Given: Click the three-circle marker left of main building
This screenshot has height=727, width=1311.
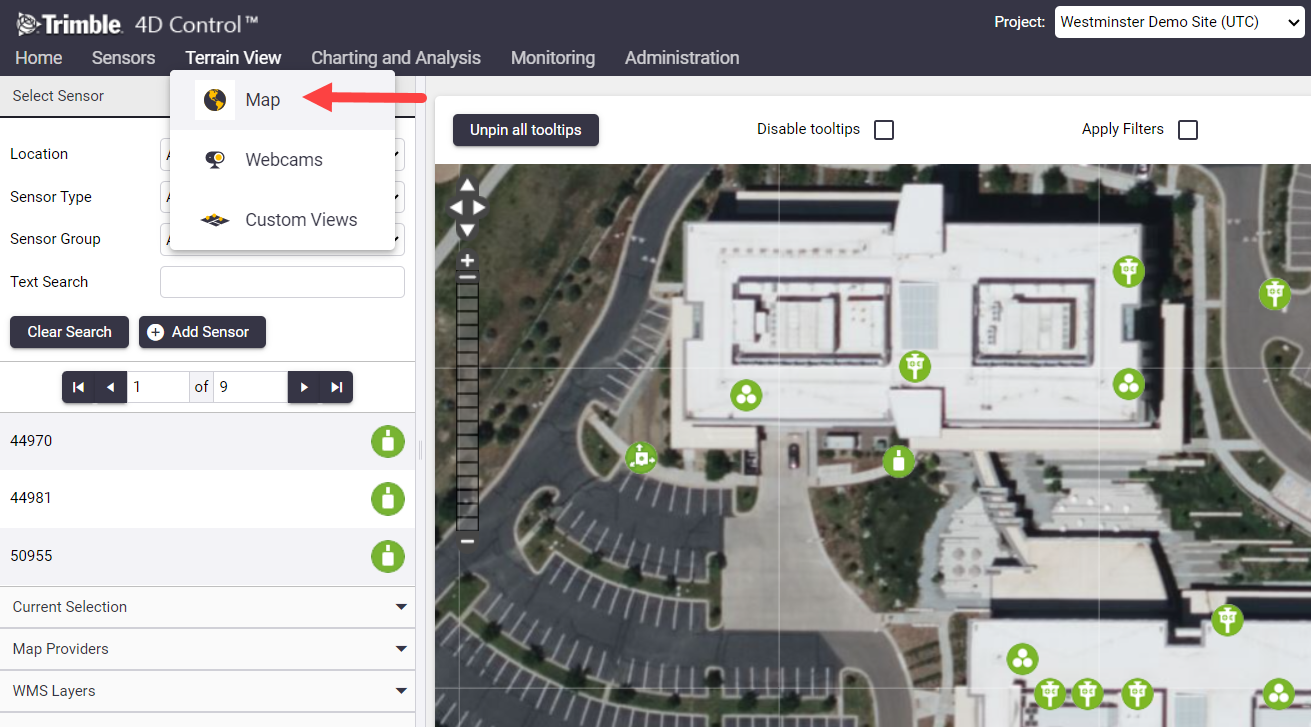Looking at the screenshot, I should click(x=746, y=395).
